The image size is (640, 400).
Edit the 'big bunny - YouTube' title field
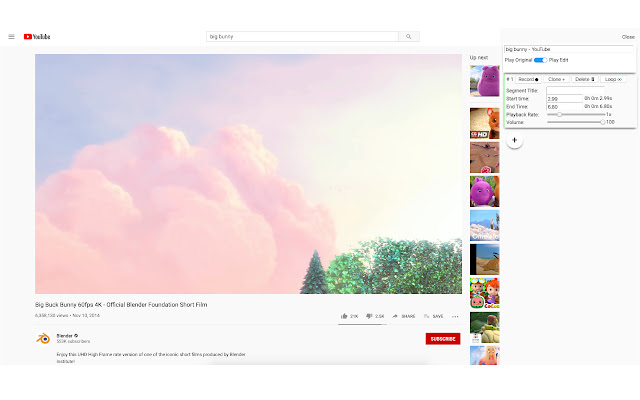pos(569,49)
